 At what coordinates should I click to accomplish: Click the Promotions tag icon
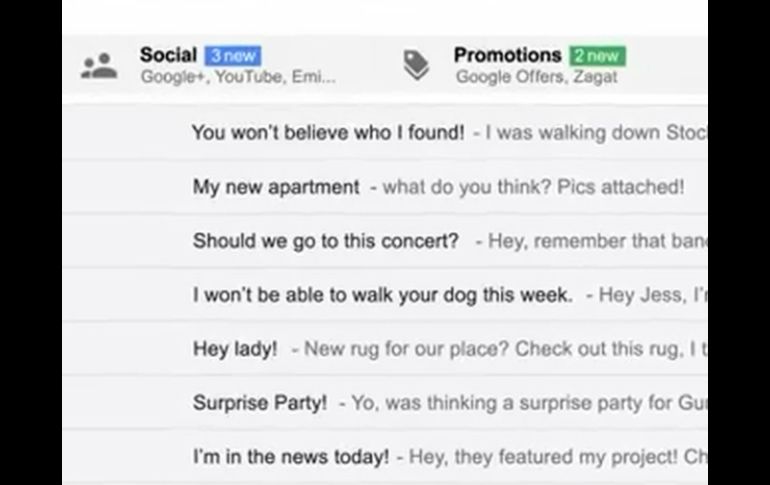[x=416, y=65]
